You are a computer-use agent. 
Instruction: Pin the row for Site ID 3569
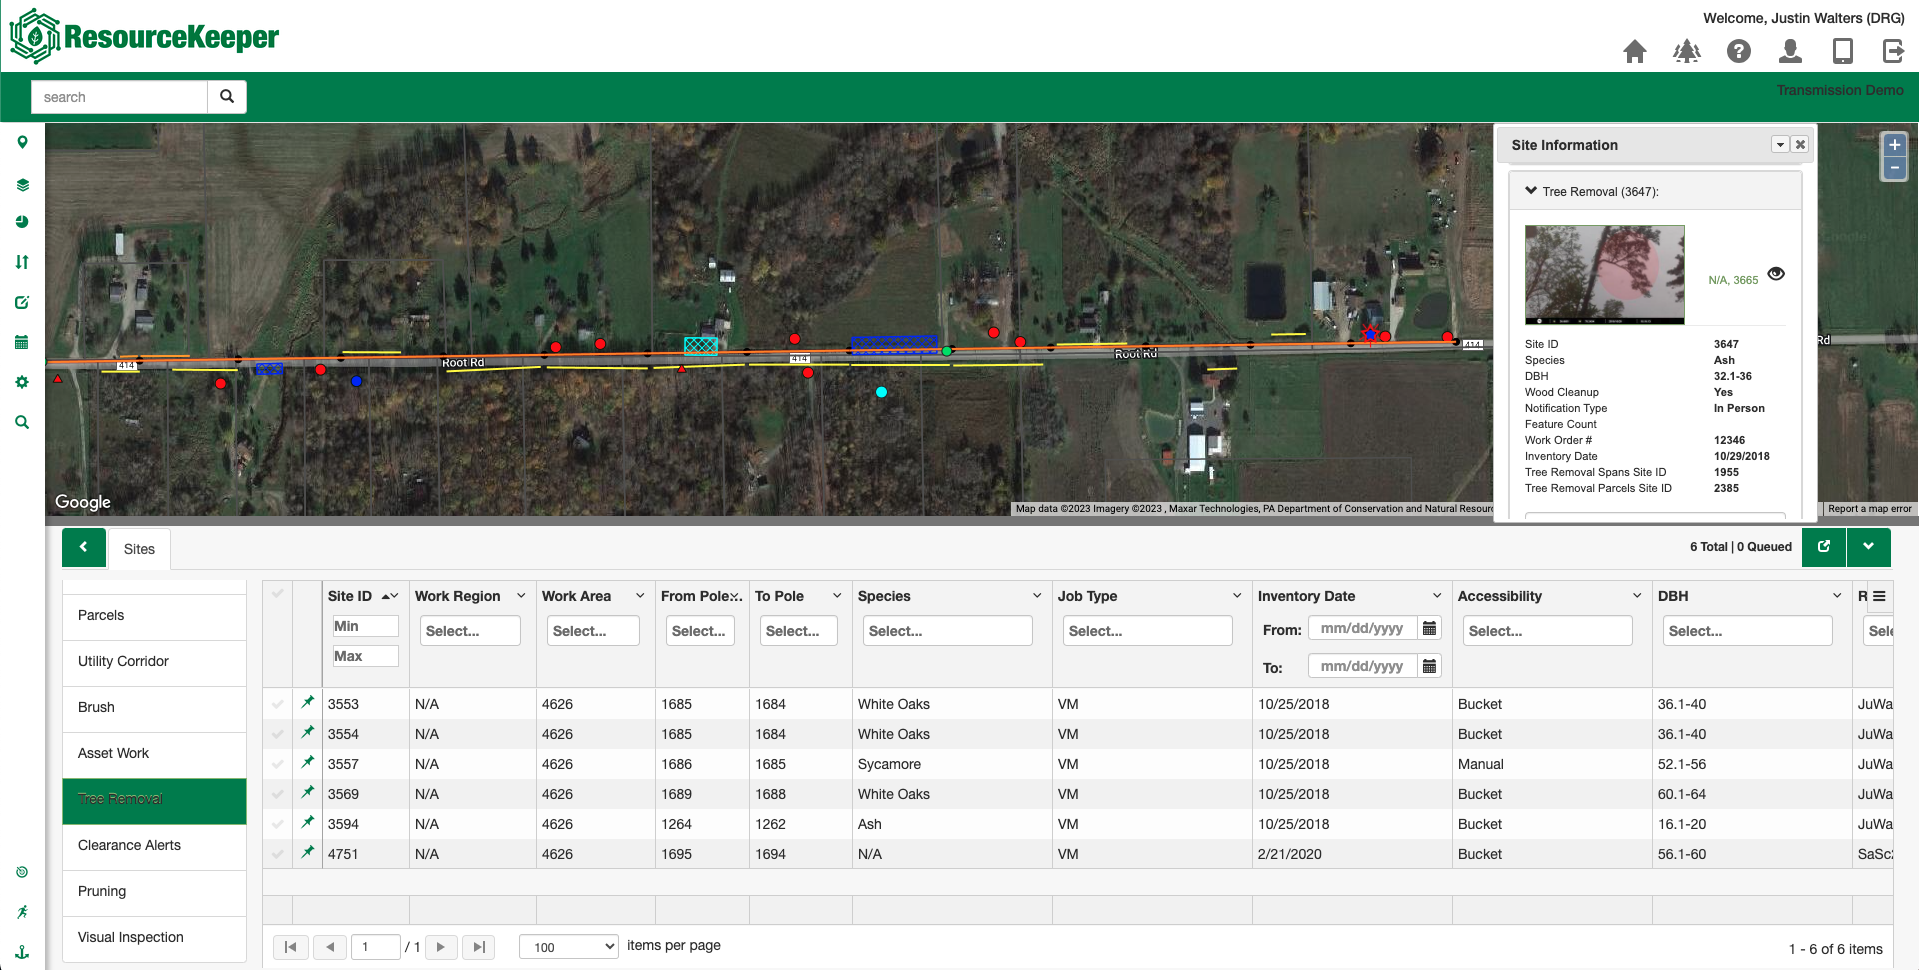(307, 793)
